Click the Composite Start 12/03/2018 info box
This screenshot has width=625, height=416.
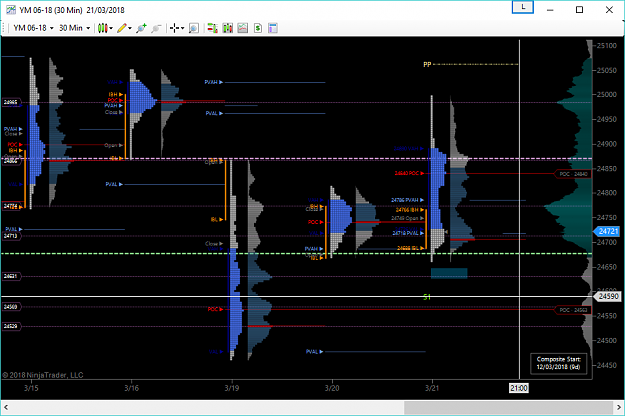(x=558, y=363)
